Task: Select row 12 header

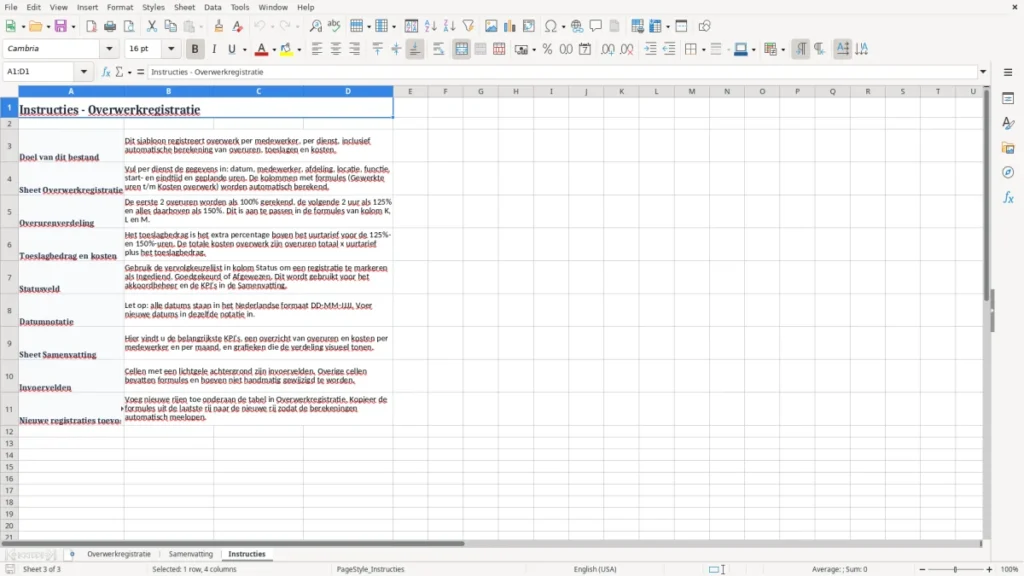Action: tap(9, 432)
